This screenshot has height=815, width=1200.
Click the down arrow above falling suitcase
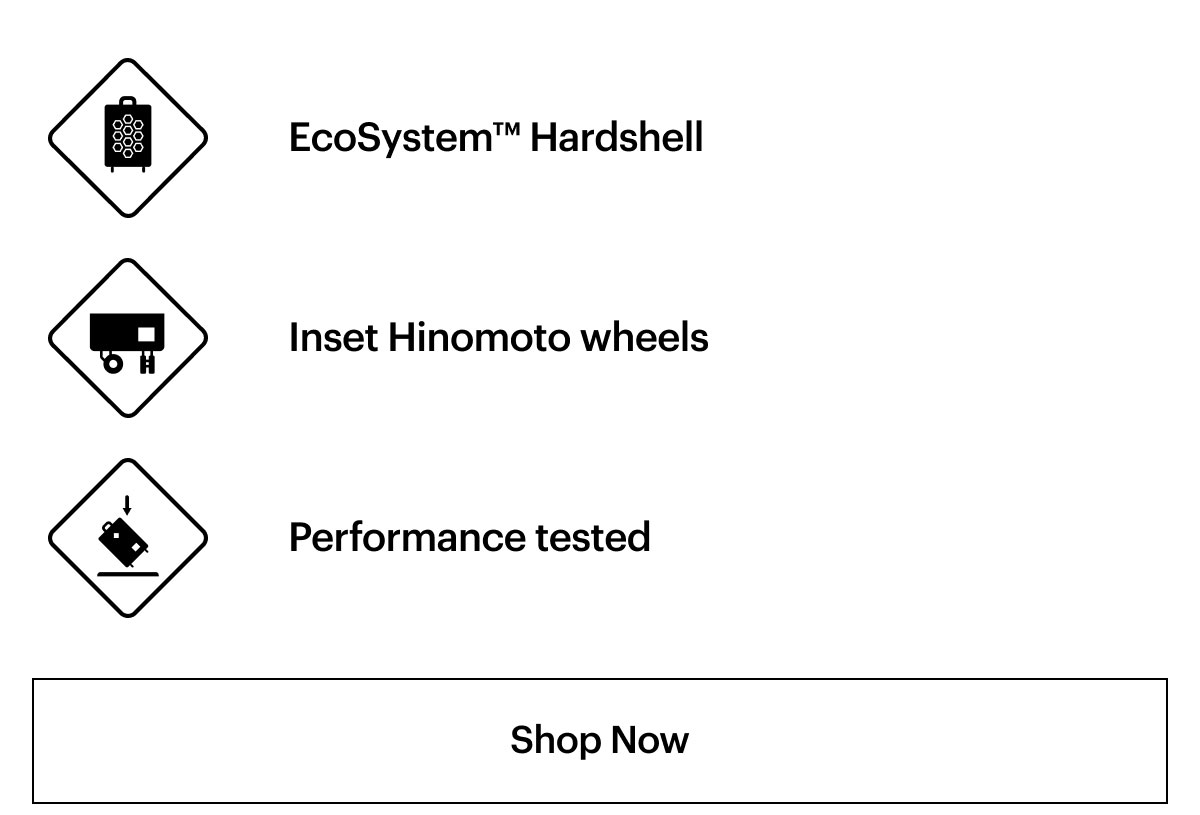point(127,505)
